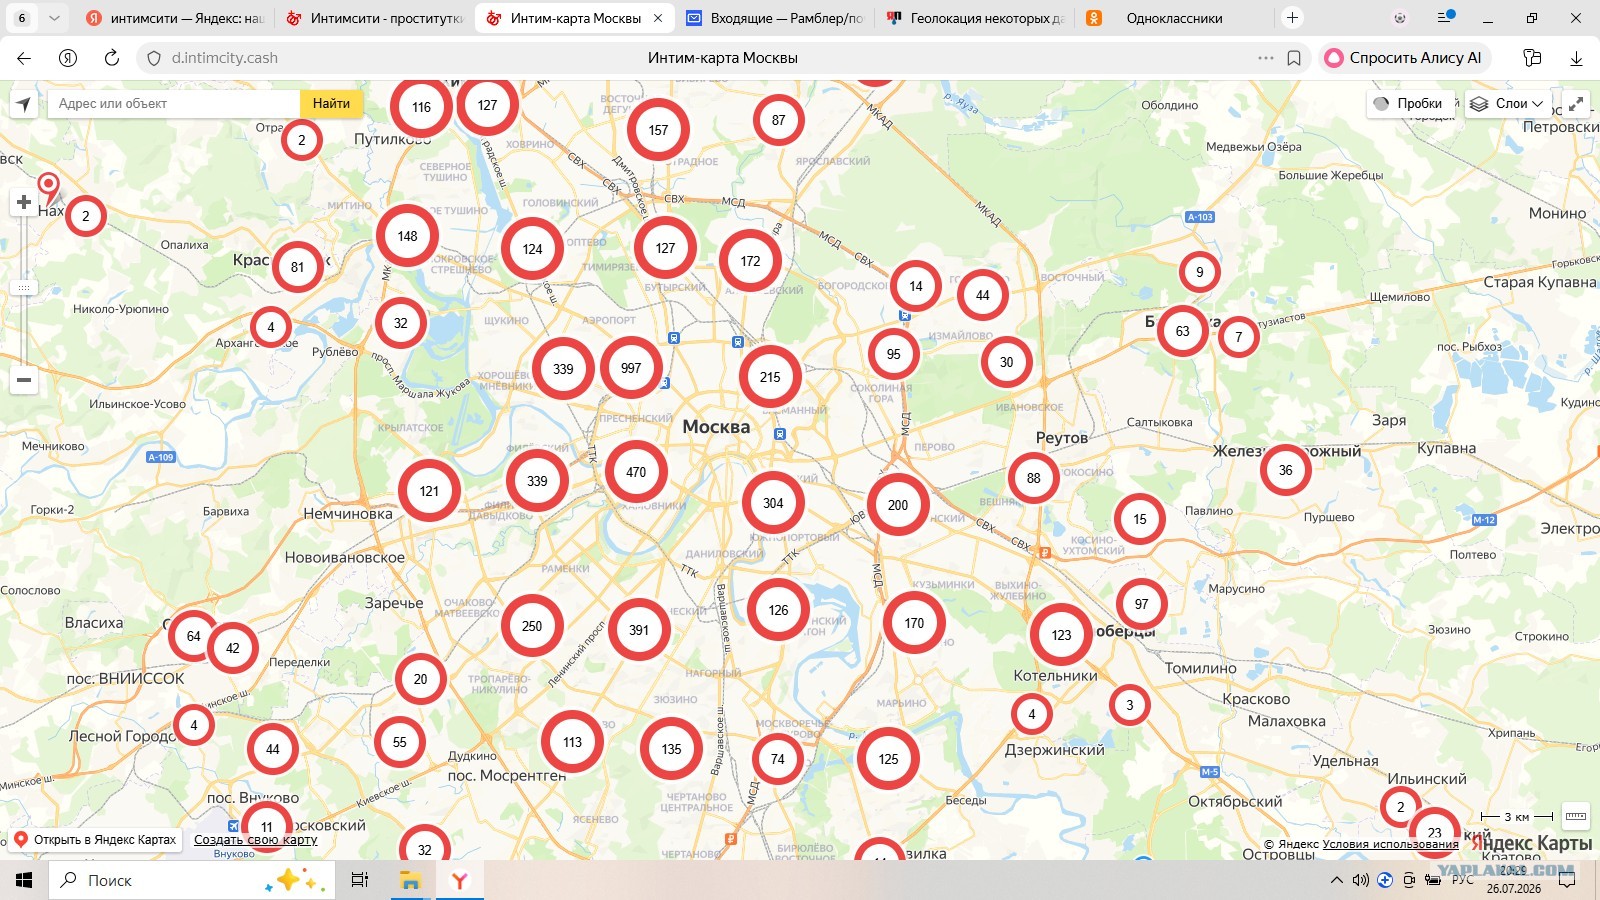Open the cluster marker showing 172
The width and height of the screenshot is (1600, 900).
751,261
